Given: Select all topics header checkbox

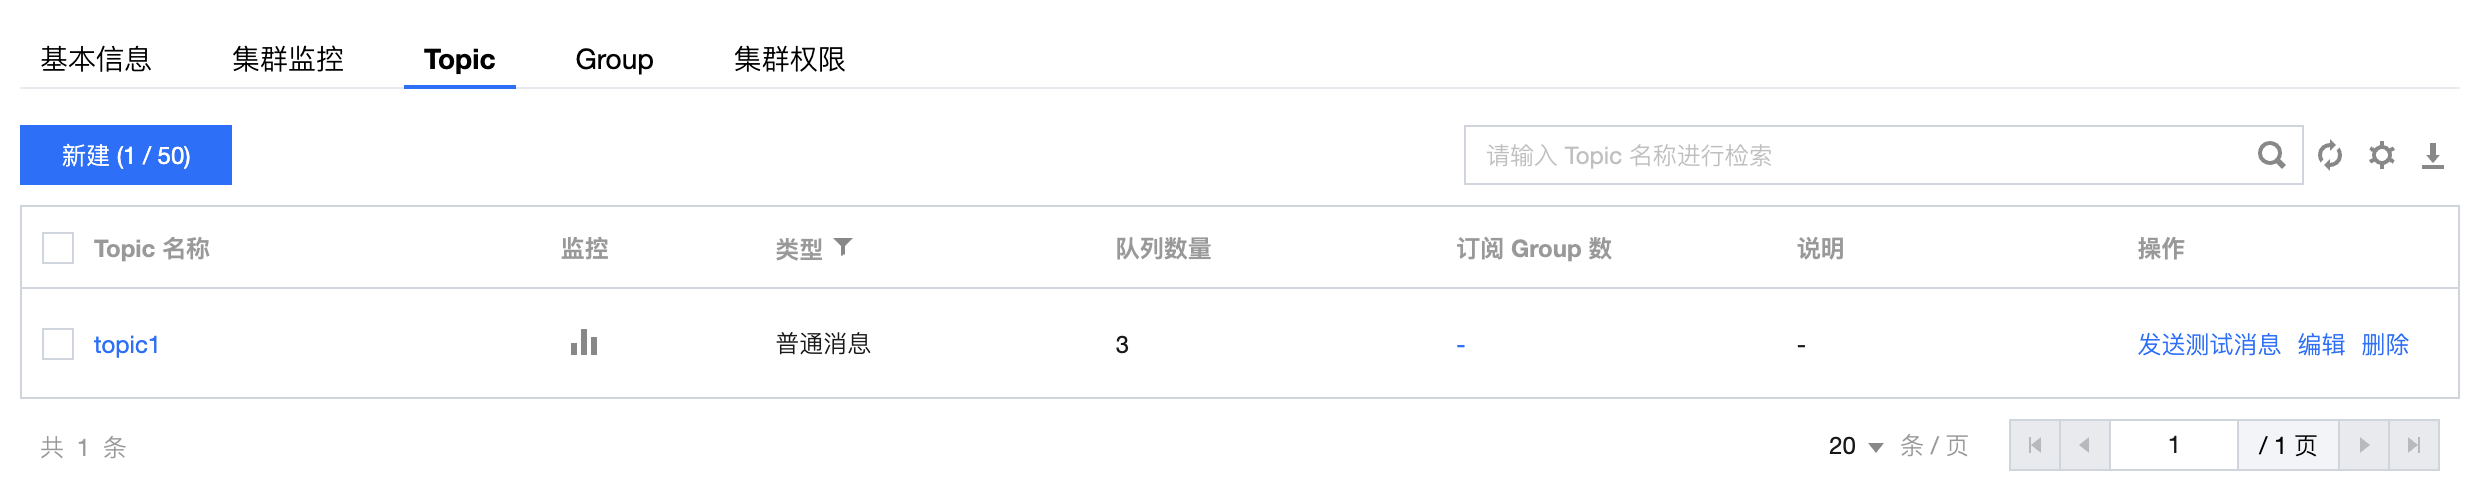Looking at the screenshot, I should pos(58,248).
